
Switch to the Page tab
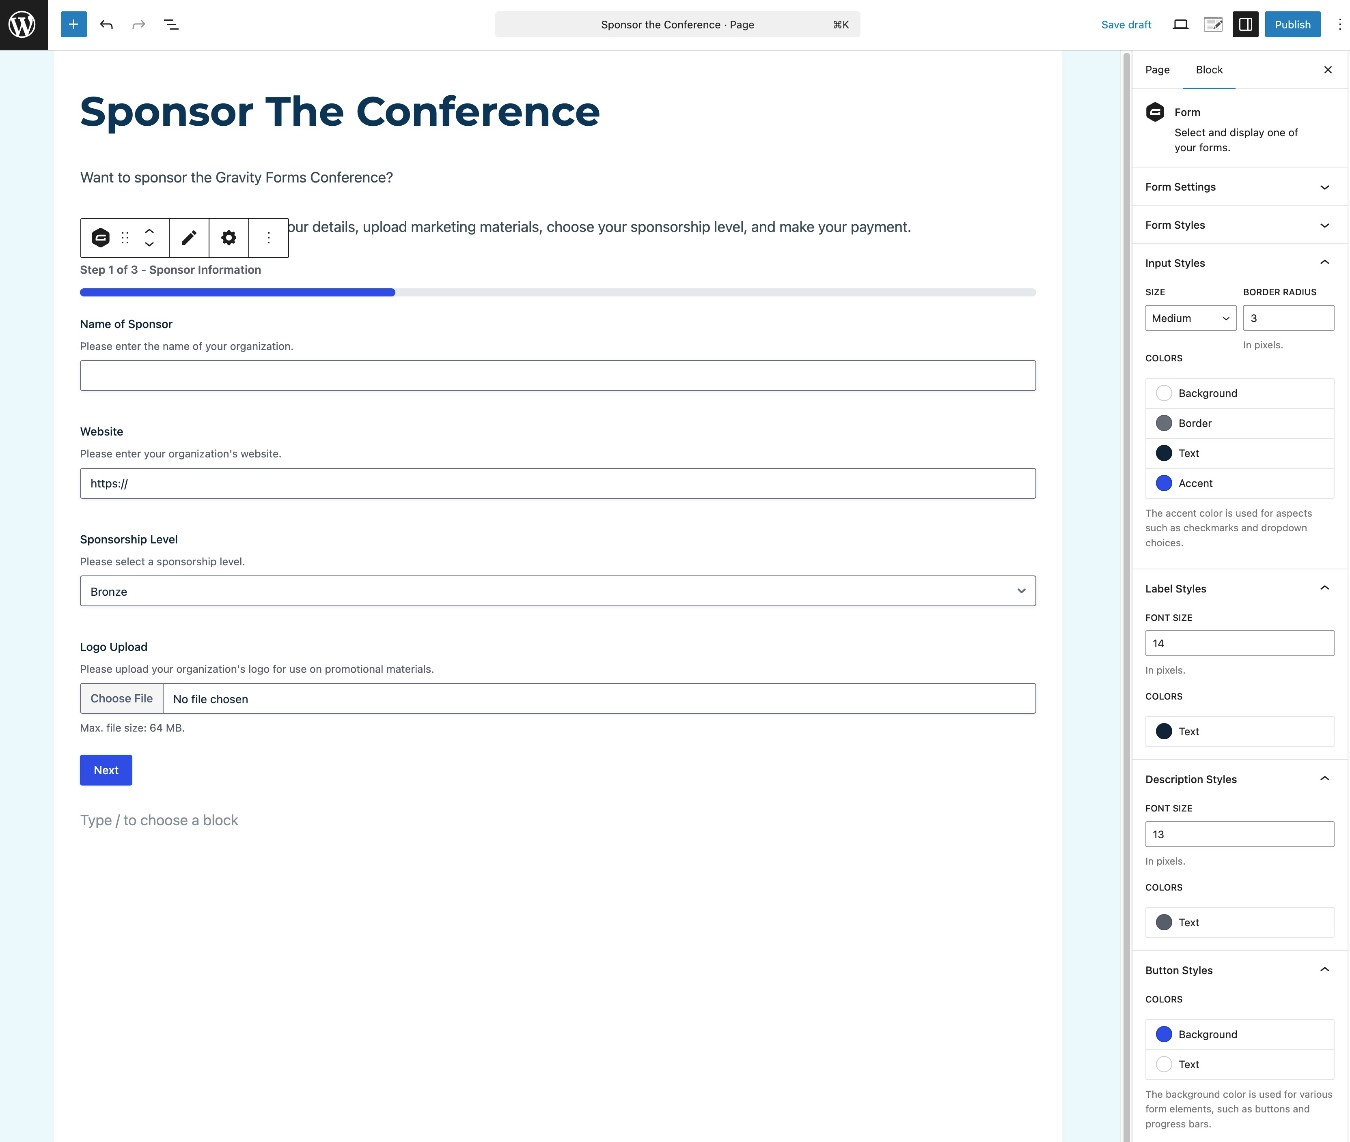tap(1157, 70)
